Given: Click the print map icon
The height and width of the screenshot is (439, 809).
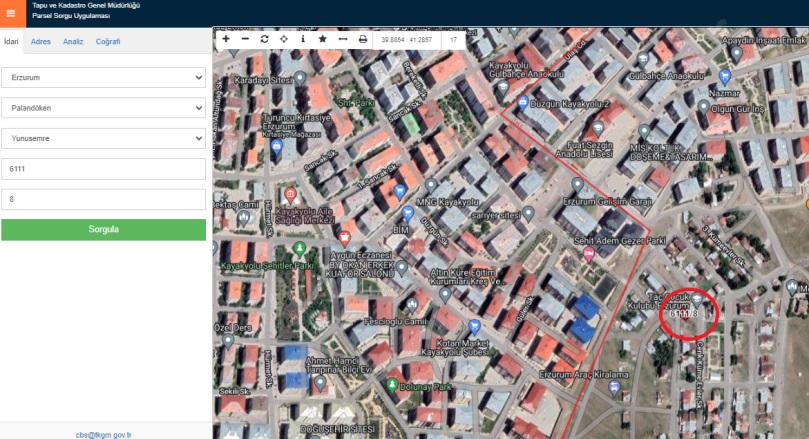Looking at the screenshot, I should pos(362,39).
